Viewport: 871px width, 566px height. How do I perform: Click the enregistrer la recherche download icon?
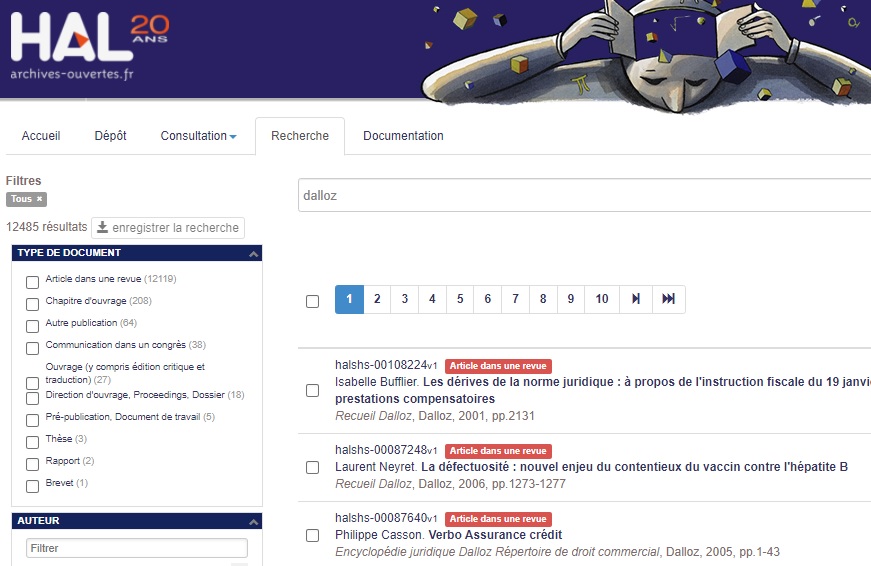coord(102,227)
